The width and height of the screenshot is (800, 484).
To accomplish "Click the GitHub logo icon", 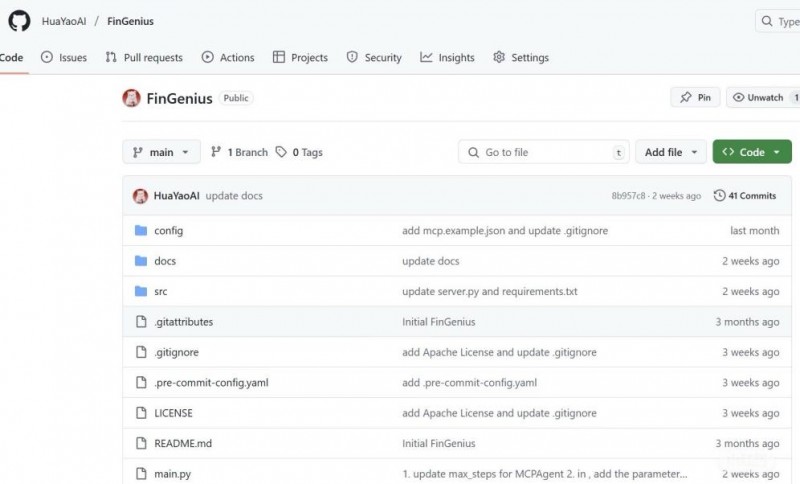I will point(19,21).
